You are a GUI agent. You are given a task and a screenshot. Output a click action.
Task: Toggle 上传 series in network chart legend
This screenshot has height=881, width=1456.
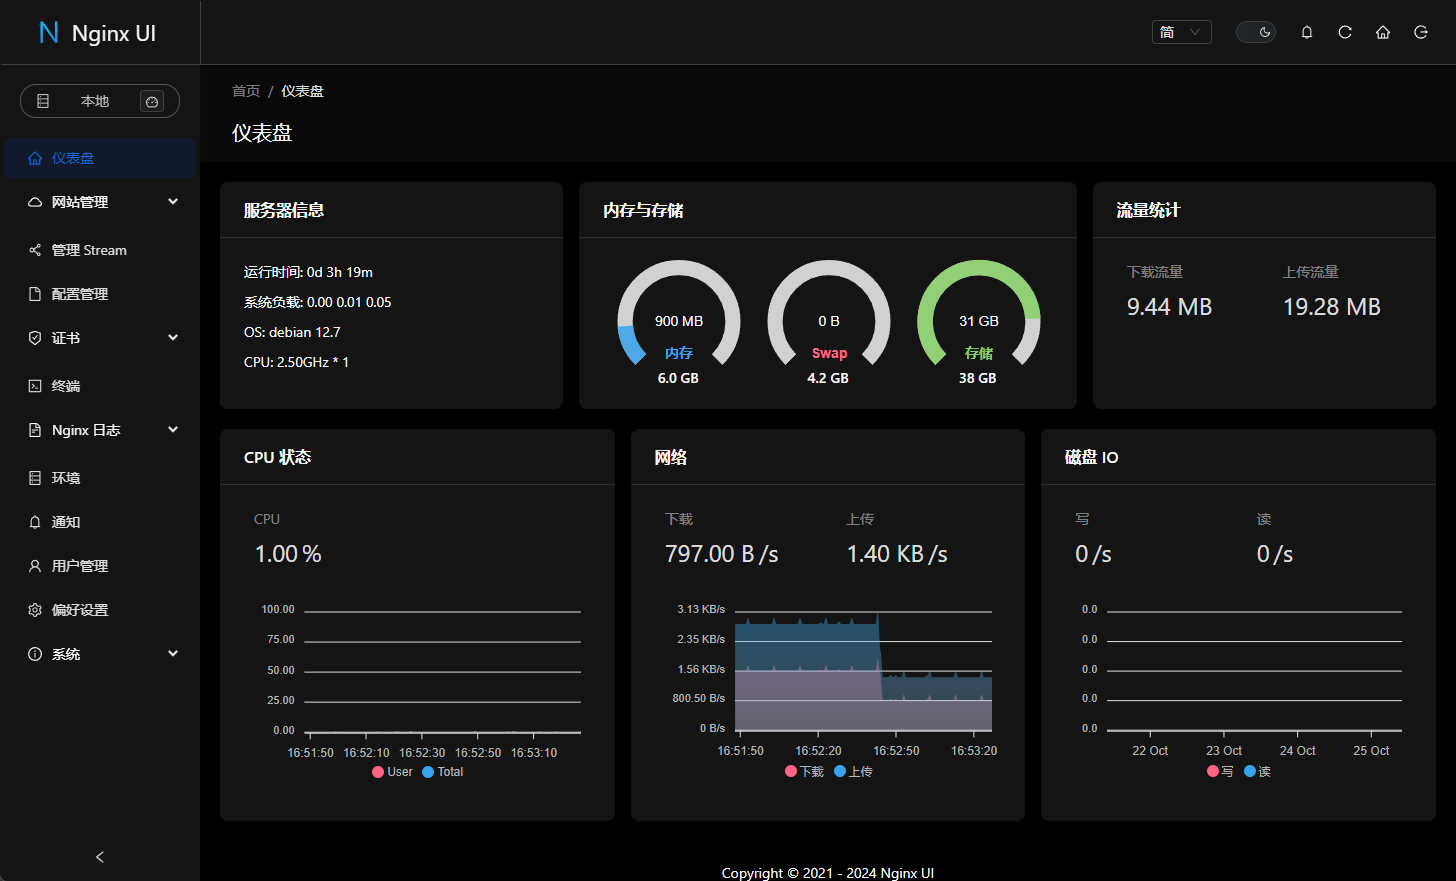click(853, 772)
